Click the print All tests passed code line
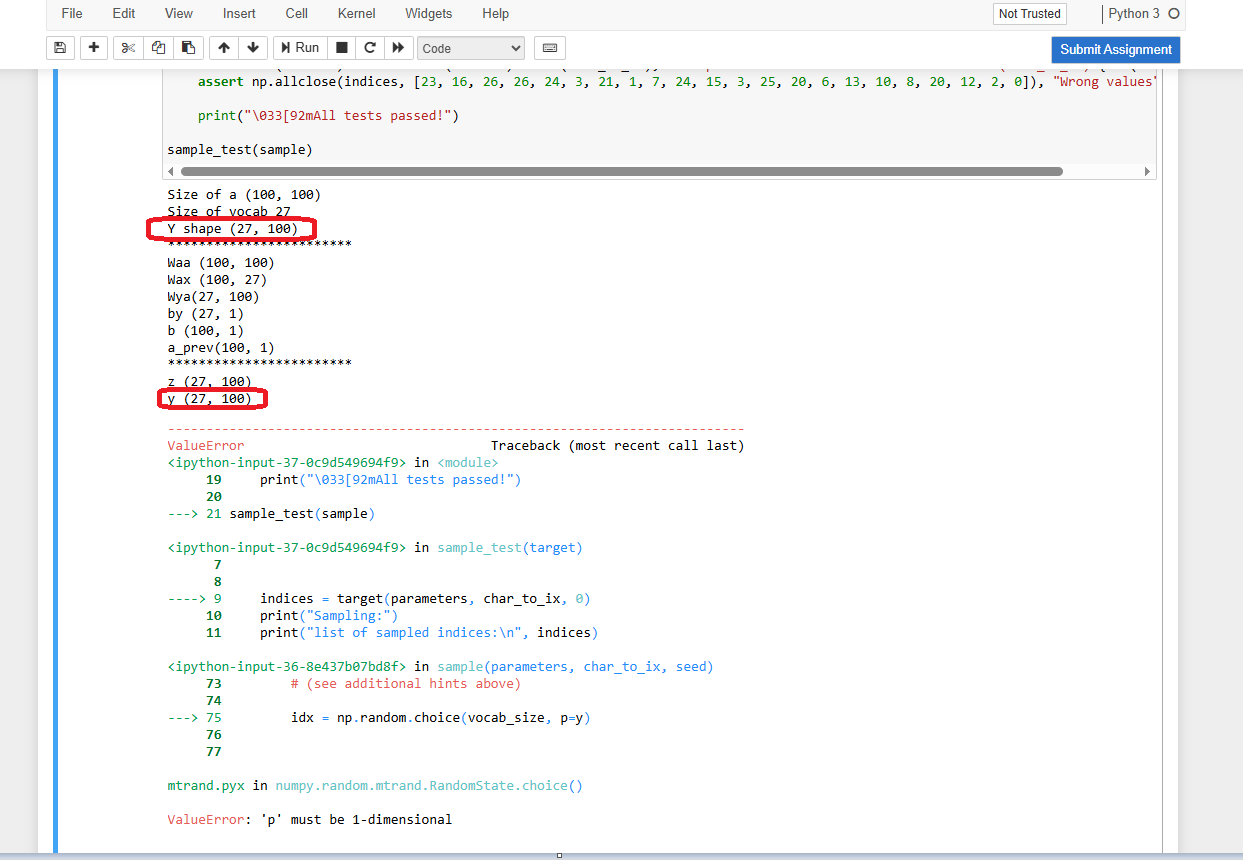The image size is (1243, 860). 328,116
